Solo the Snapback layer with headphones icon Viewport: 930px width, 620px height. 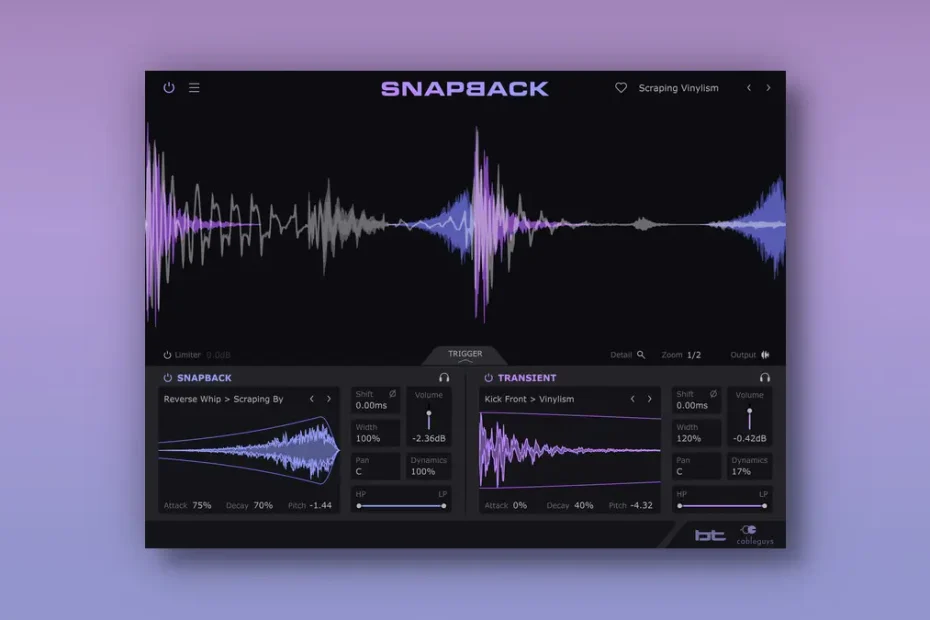coord(444,378)
